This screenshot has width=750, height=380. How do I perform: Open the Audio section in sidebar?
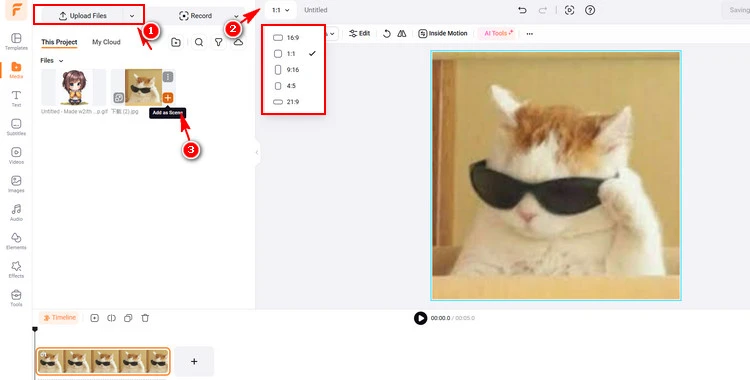(x=16, y=212)
